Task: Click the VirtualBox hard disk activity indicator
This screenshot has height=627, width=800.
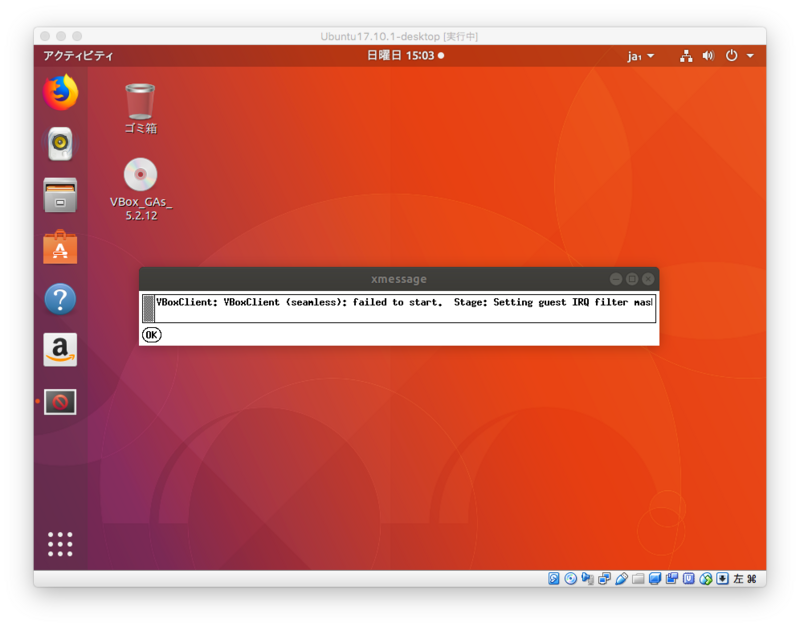Action: pyautogui.click(x=554, y=579)
